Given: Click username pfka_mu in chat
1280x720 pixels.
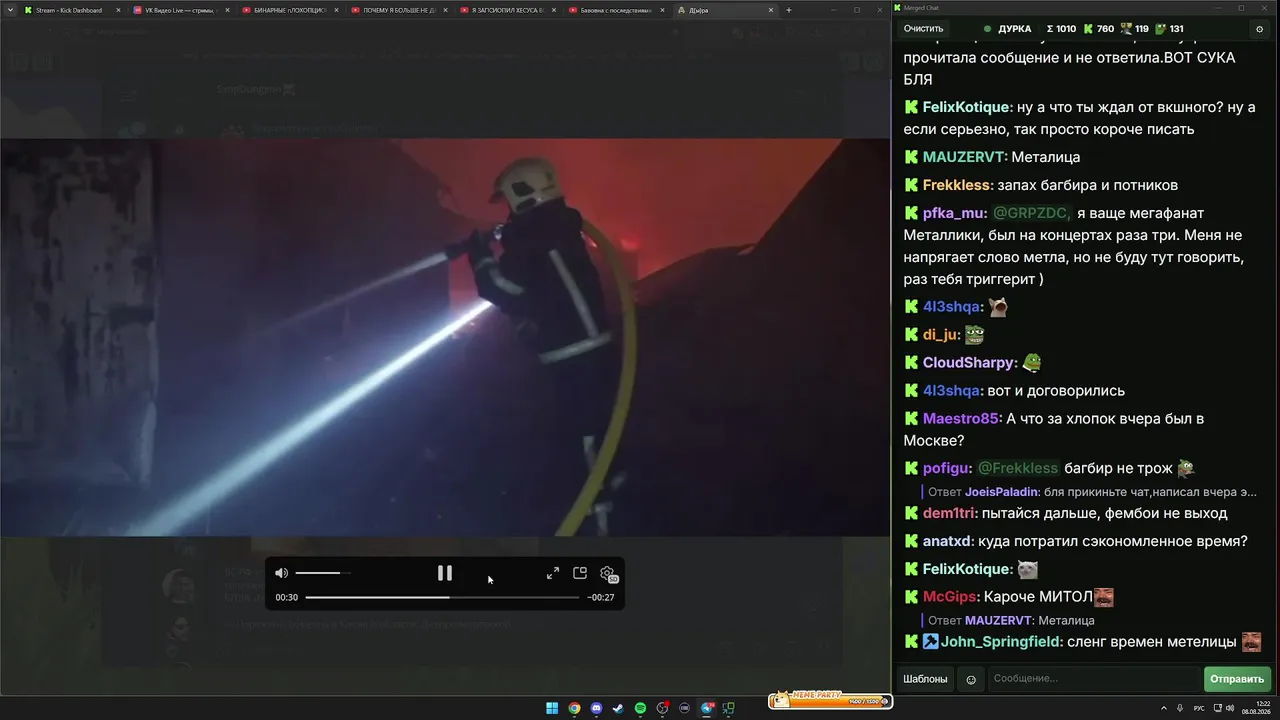Looking at the screenshot, I should click(x=953, y=213).
